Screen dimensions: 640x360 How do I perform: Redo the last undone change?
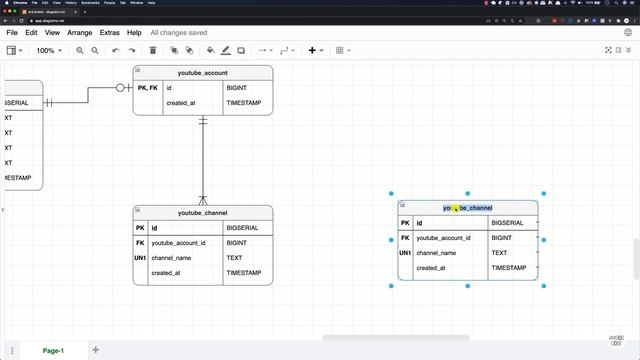[131, 51]
